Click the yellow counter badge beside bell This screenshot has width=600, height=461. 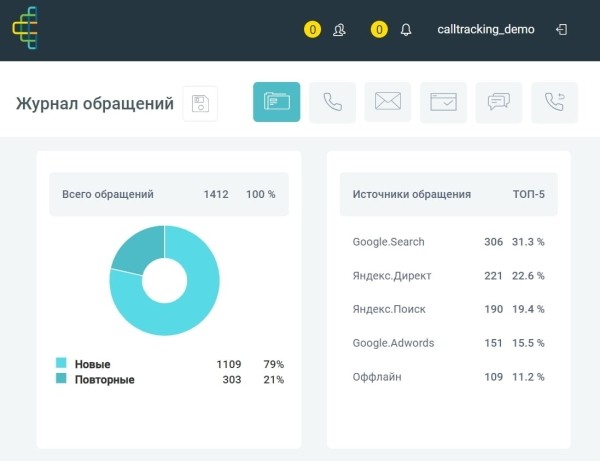(379, 30)
